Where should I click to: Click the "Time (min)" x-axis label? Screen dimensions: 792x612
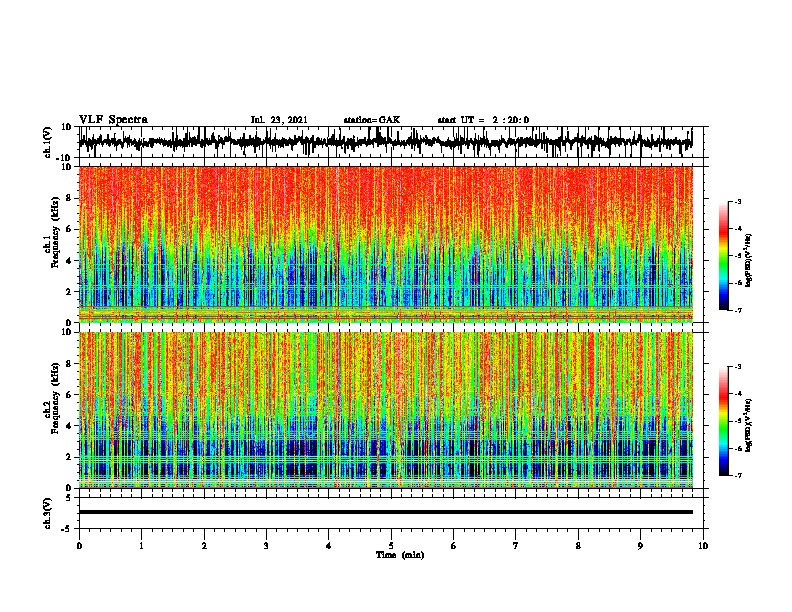400,555
